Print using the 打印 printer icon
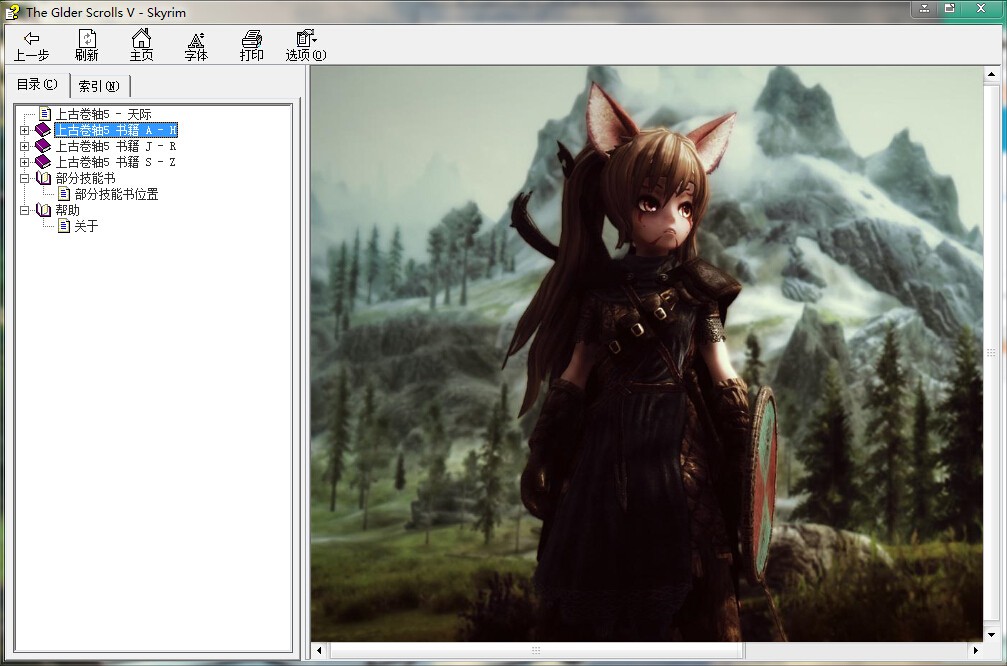The height and width of the screenshot is (666, 1007). tap(251, 45)
